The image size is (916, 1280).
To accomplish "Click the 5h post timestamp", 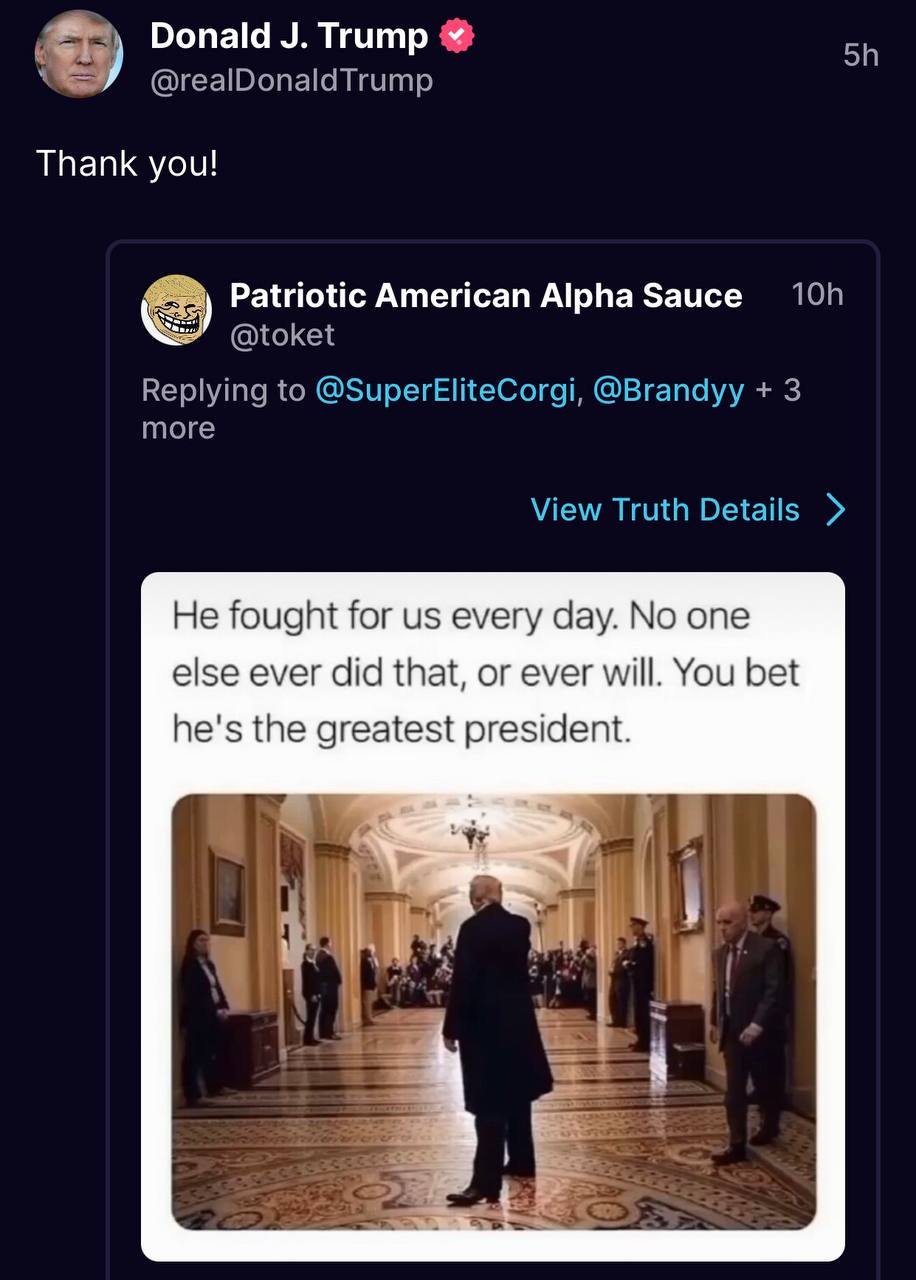I will [860, 55].
